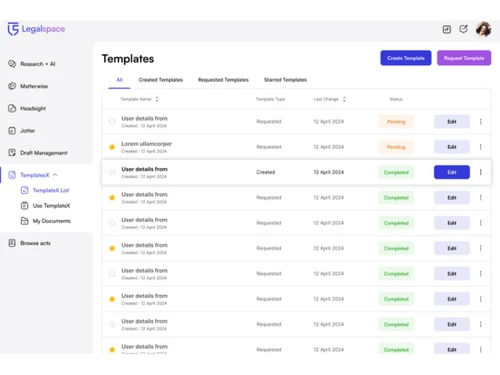
Task: Open Draft Management in the sidebar
Action: [37, 153]
